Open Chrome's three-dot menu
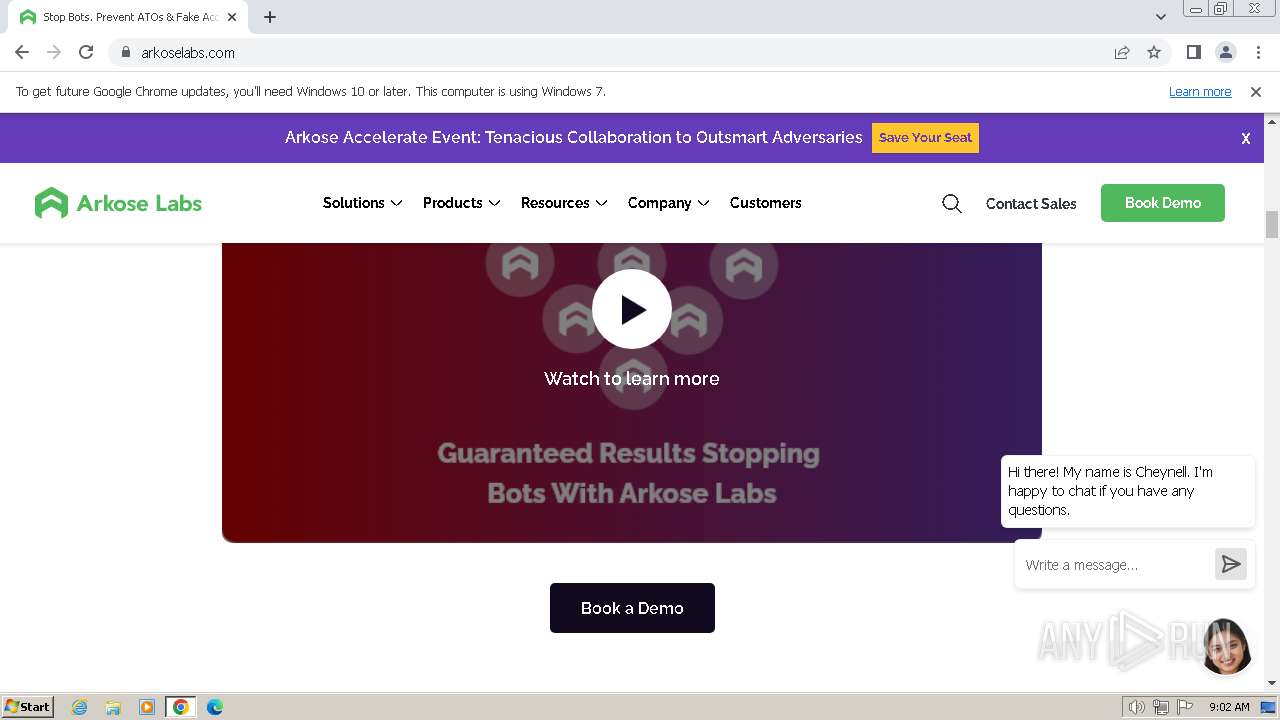The width and height of the screenshot is (1280, 720). pos(1258,52)
